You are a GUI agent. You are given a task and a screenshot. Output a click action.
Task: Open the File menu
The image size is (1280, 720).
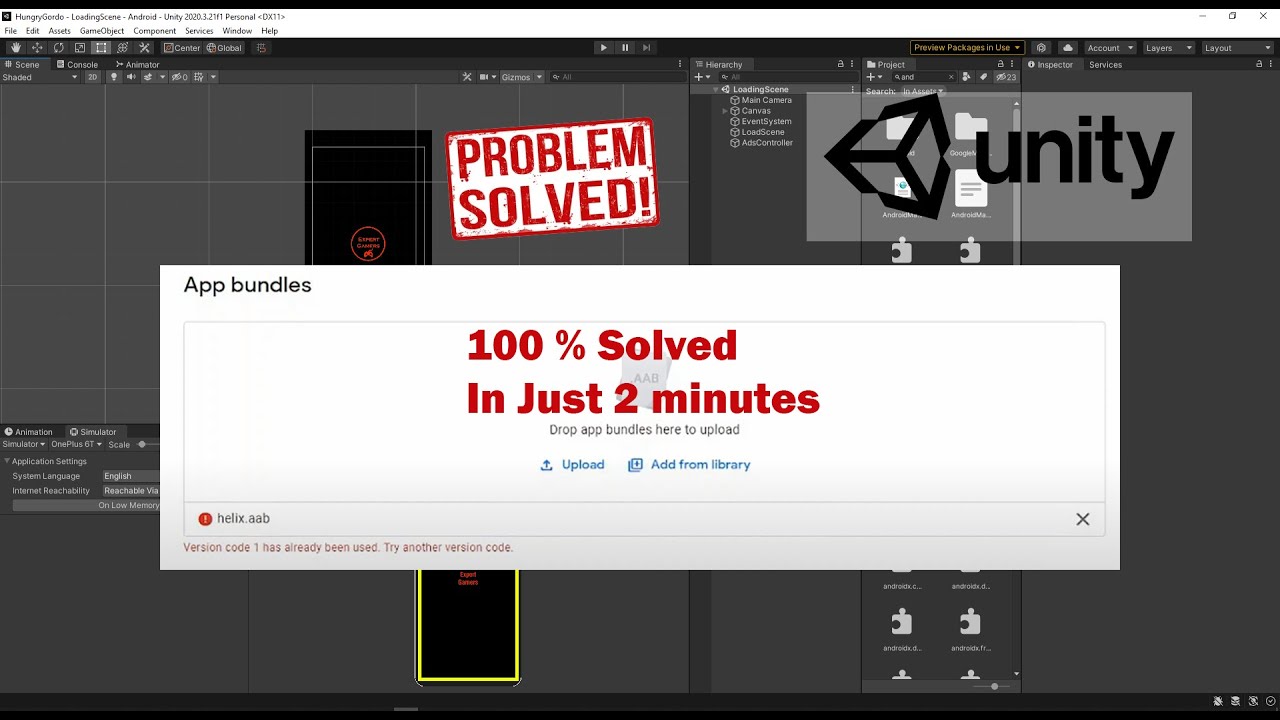pyautogui.click(x=11, y=31)
